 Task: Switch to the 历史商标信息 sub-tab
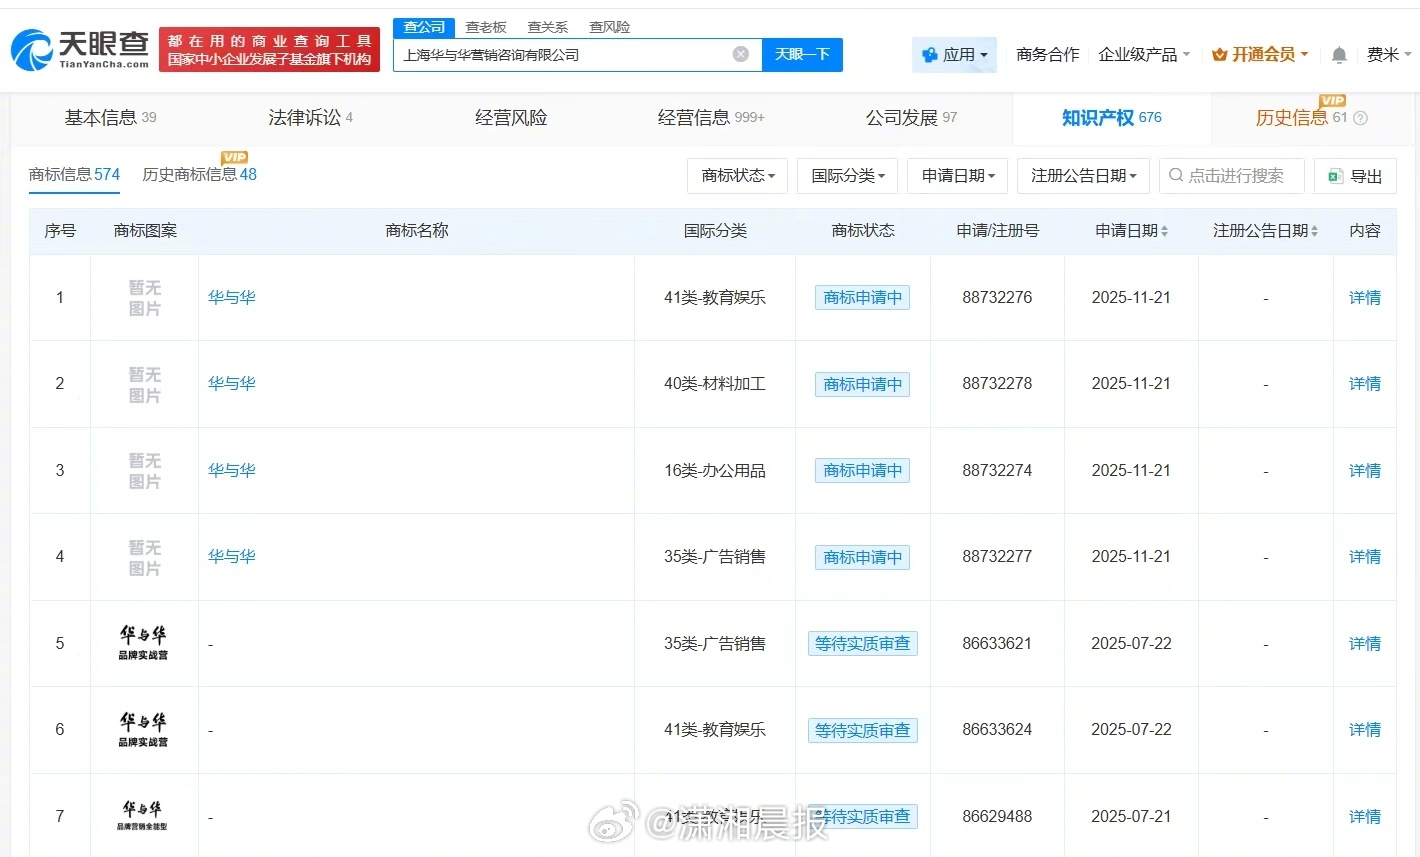199,175
